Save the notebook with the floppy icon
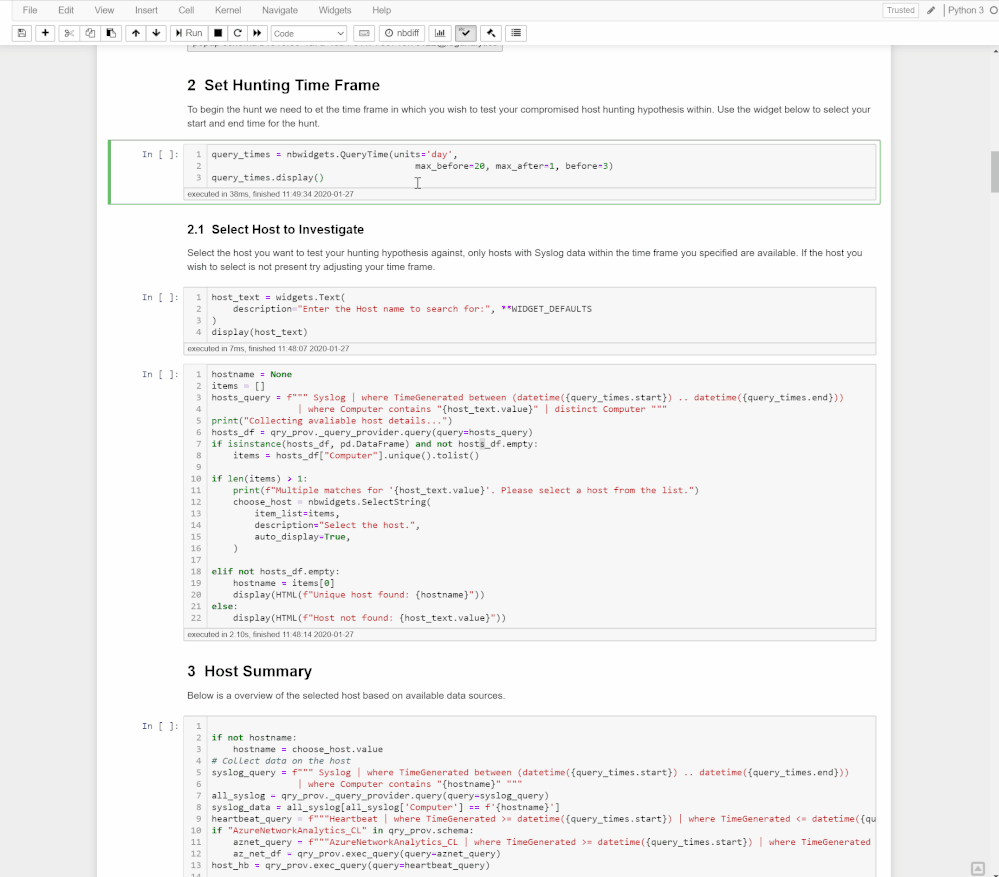 [22, 33]
